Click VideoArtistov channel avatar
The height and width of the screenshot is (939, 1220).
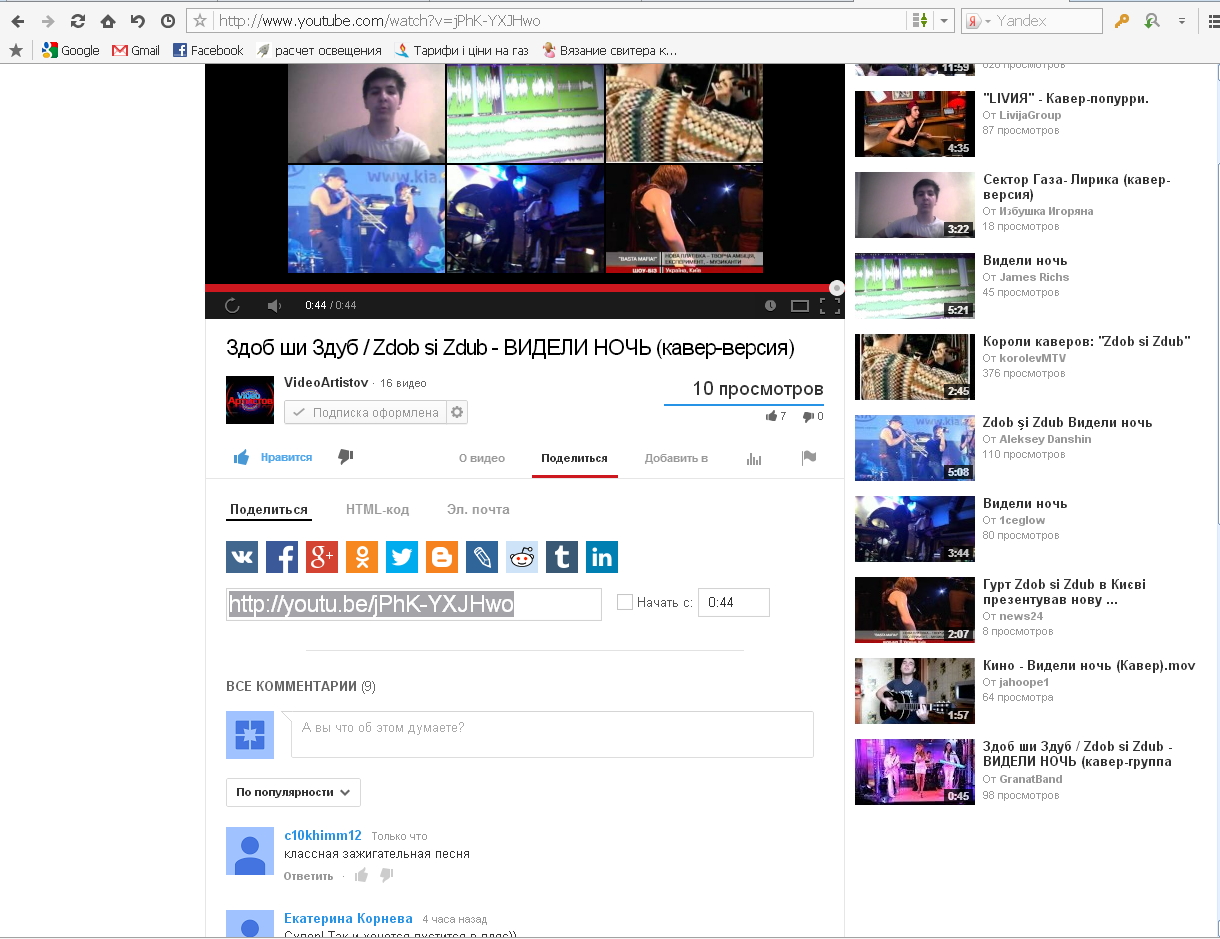[x=250, y=400]
